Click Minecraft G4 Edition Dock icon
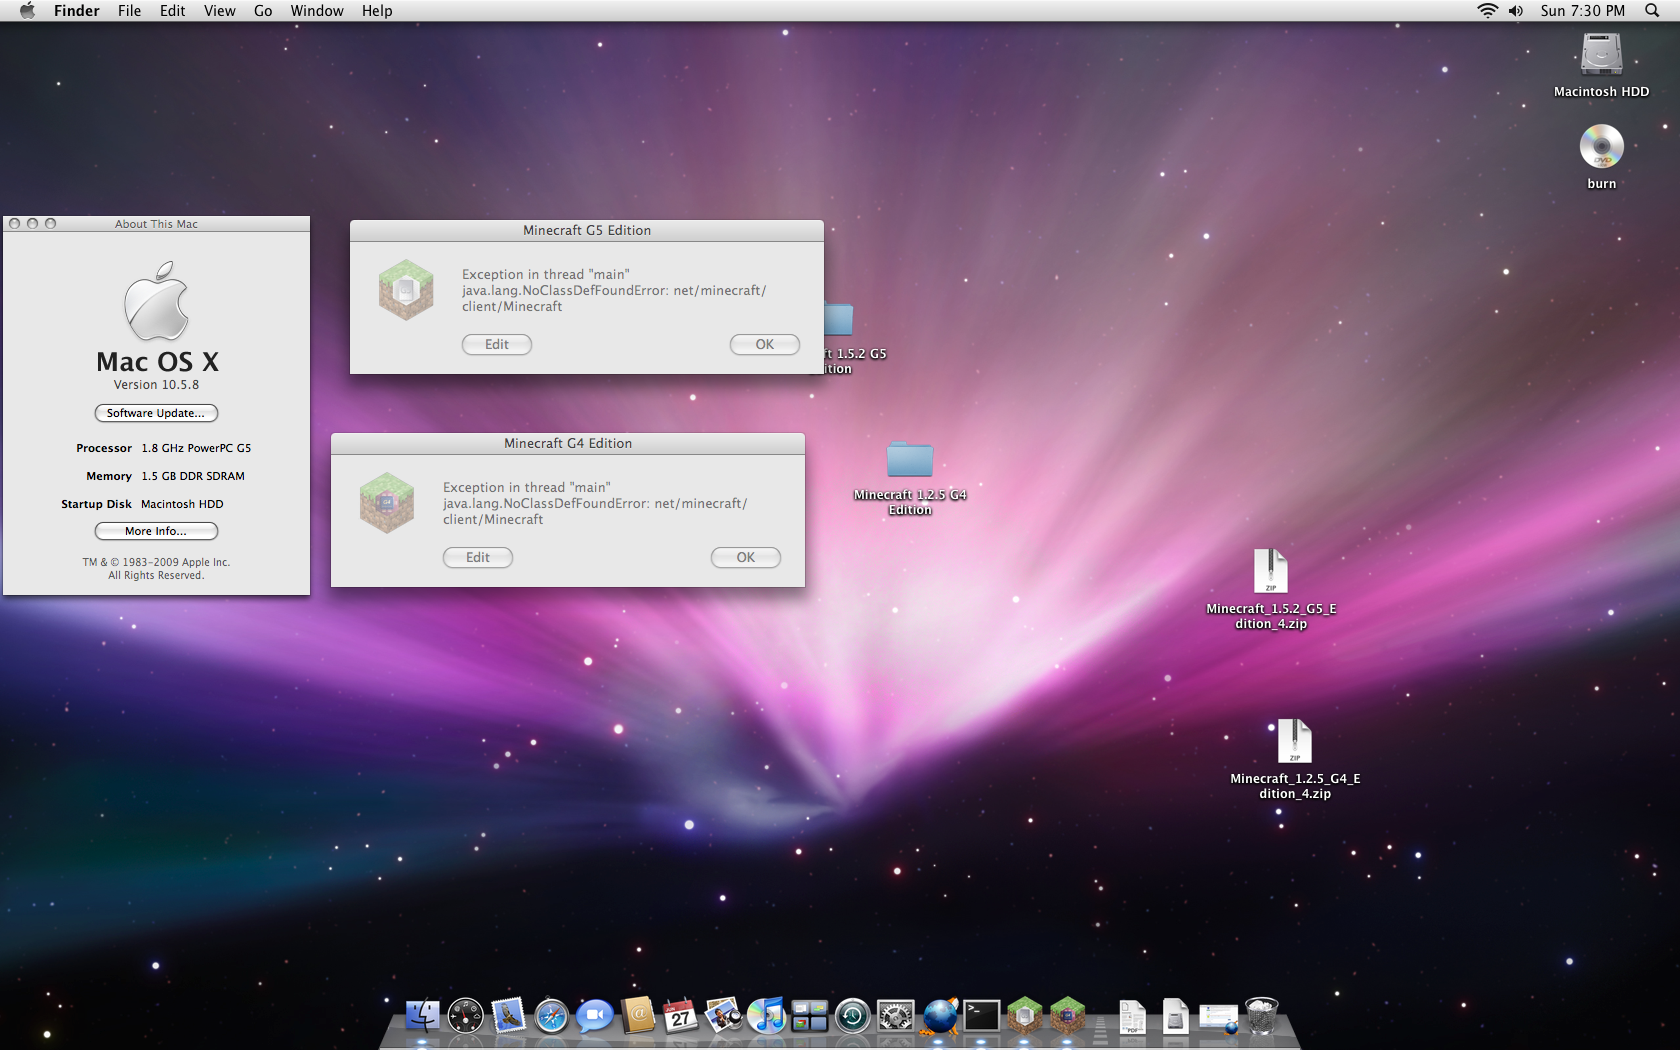 click(x=1067, y=1015)
